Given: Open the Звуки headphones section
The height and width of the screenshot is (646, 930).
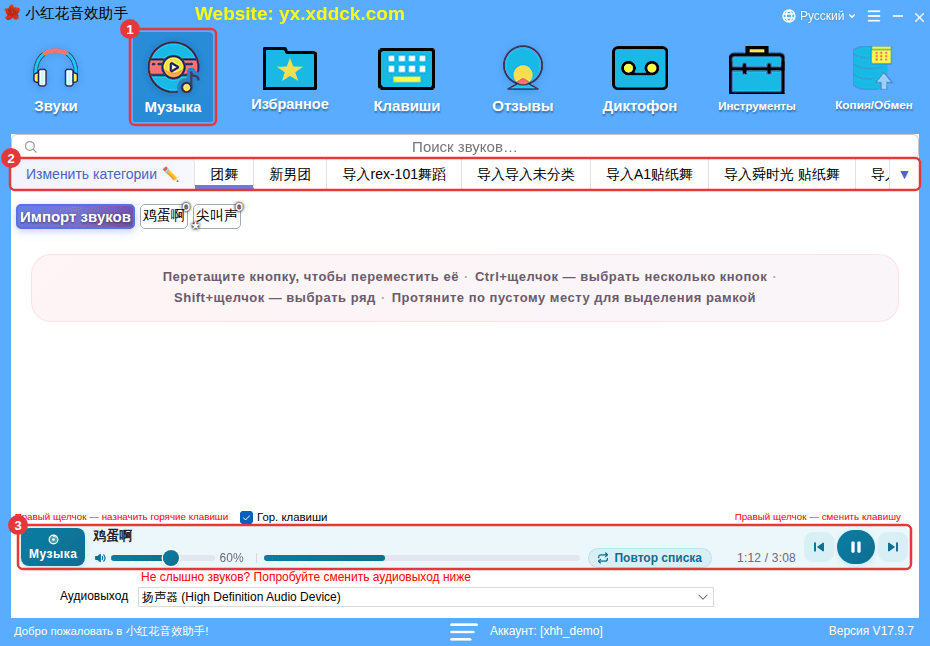Looking at the screenshot, I should [55, 80].
